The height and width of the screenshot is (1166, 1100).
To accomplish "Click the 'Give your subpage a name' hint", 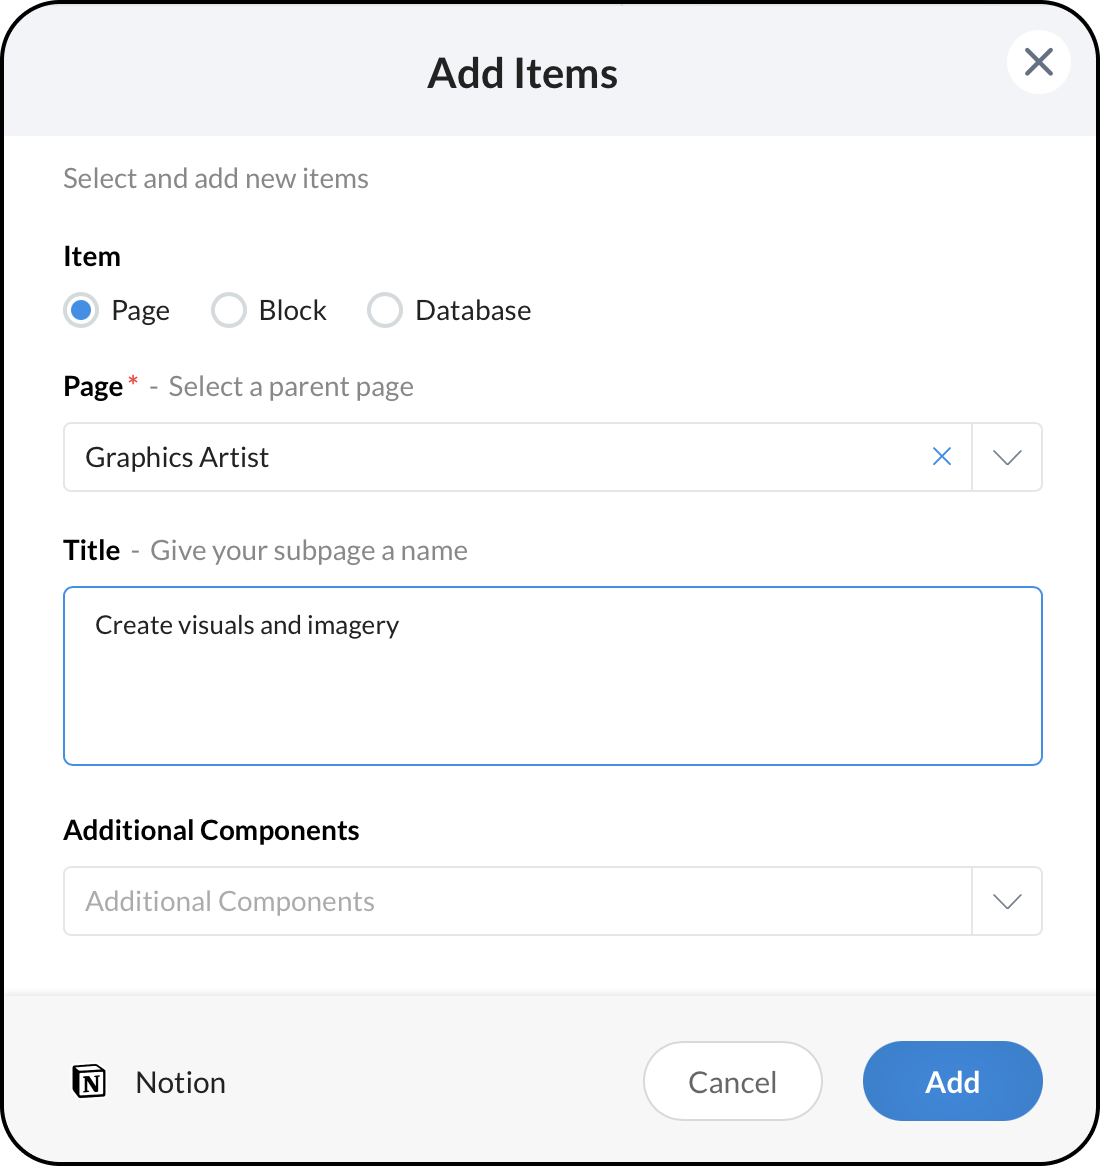I will [309, 551].
